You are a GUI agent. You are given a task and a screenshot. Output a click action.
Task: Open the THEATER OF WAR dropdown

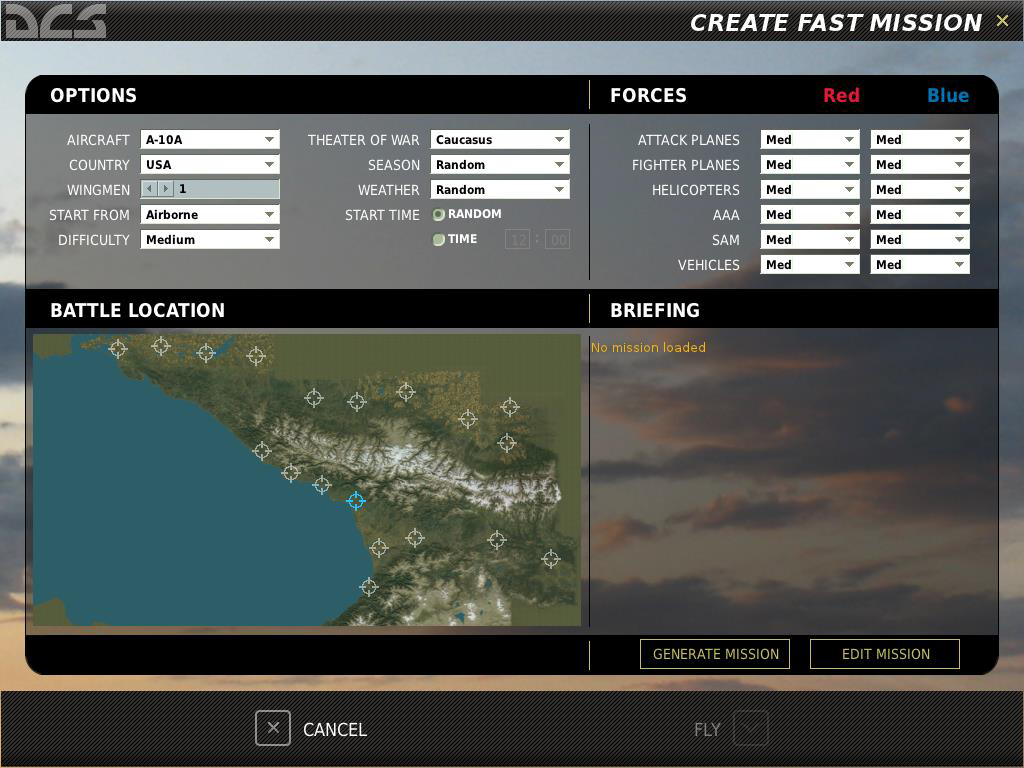point(500,139)
